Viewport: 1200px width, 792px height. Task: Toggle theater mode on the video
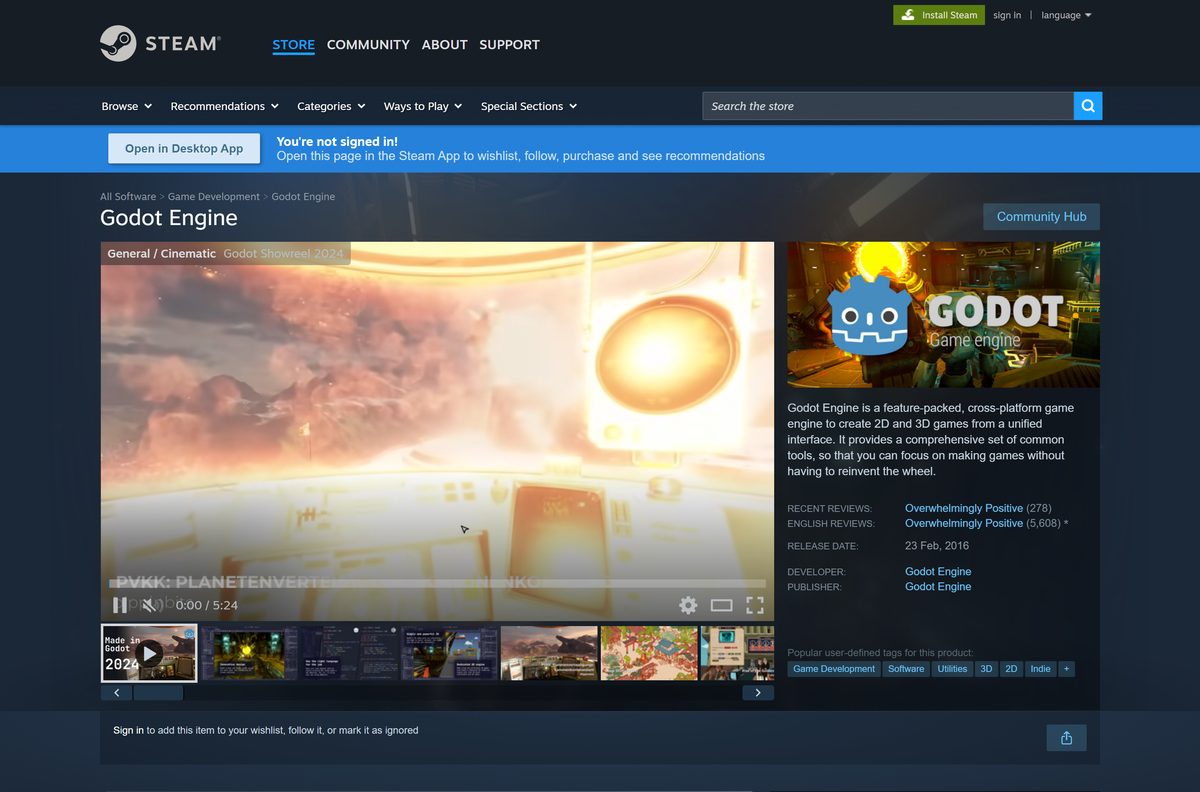coord(722,605)
